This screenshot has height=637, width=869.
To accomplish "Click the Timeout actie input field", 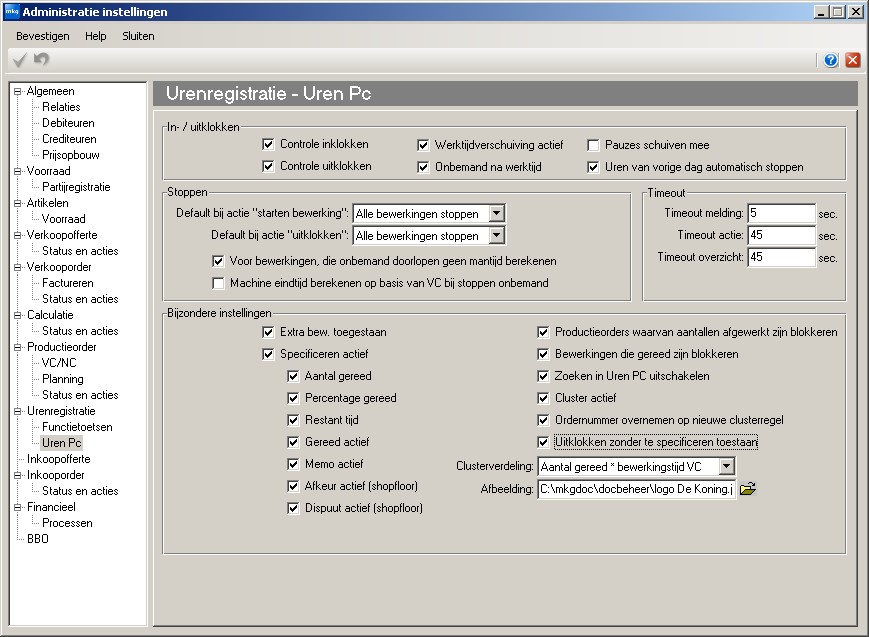I will (x=781, y=236).
